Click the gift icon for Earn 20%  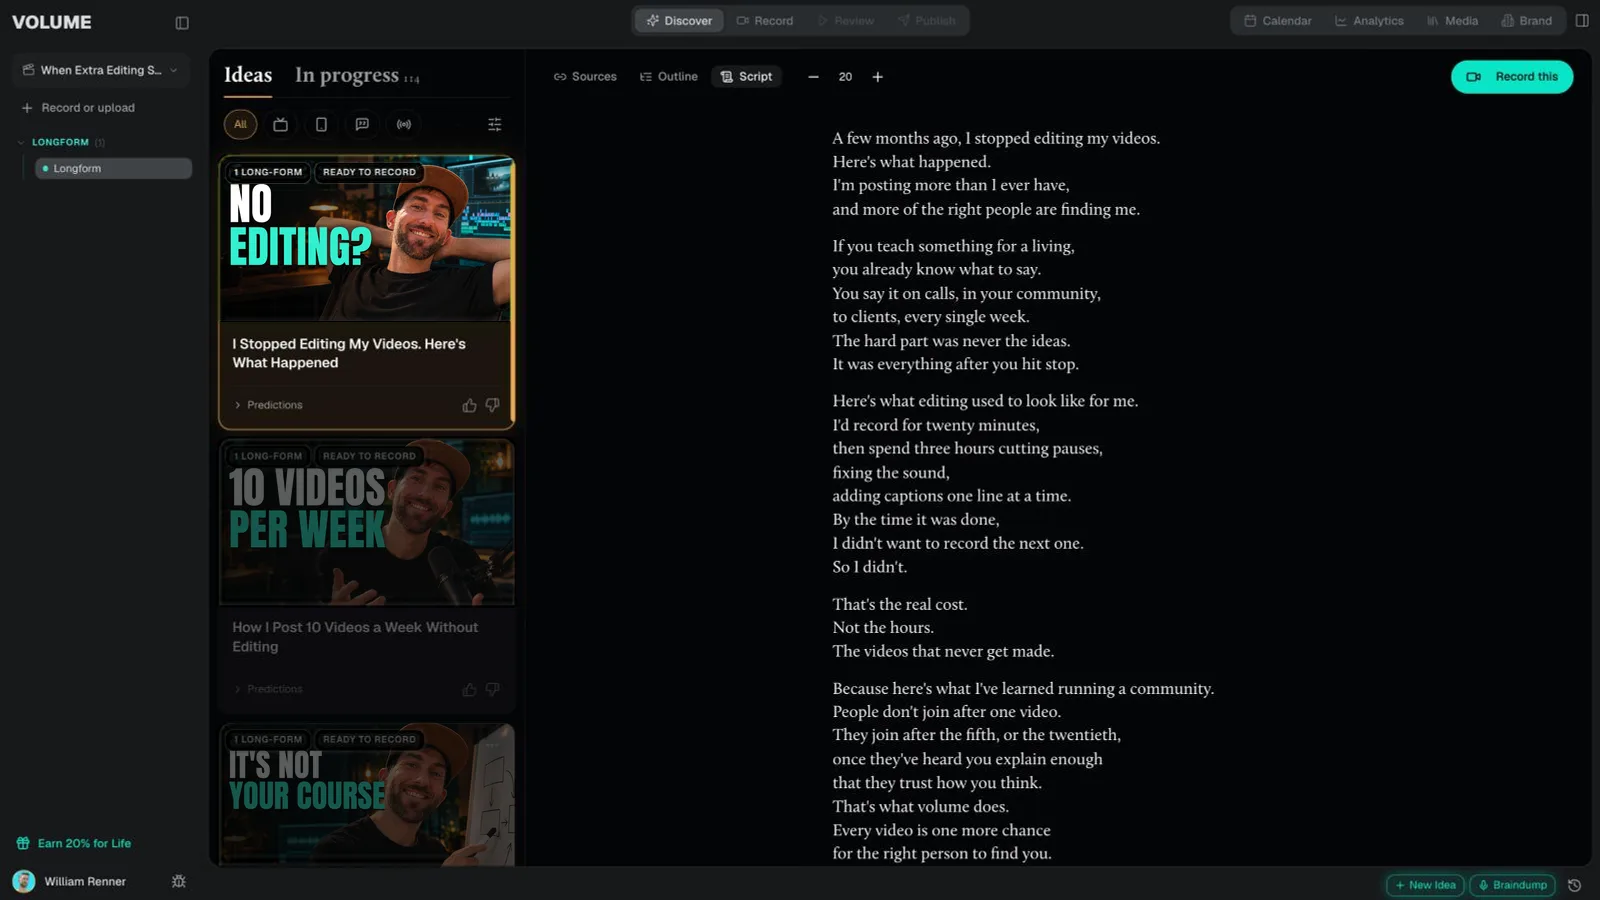[23, 843]
